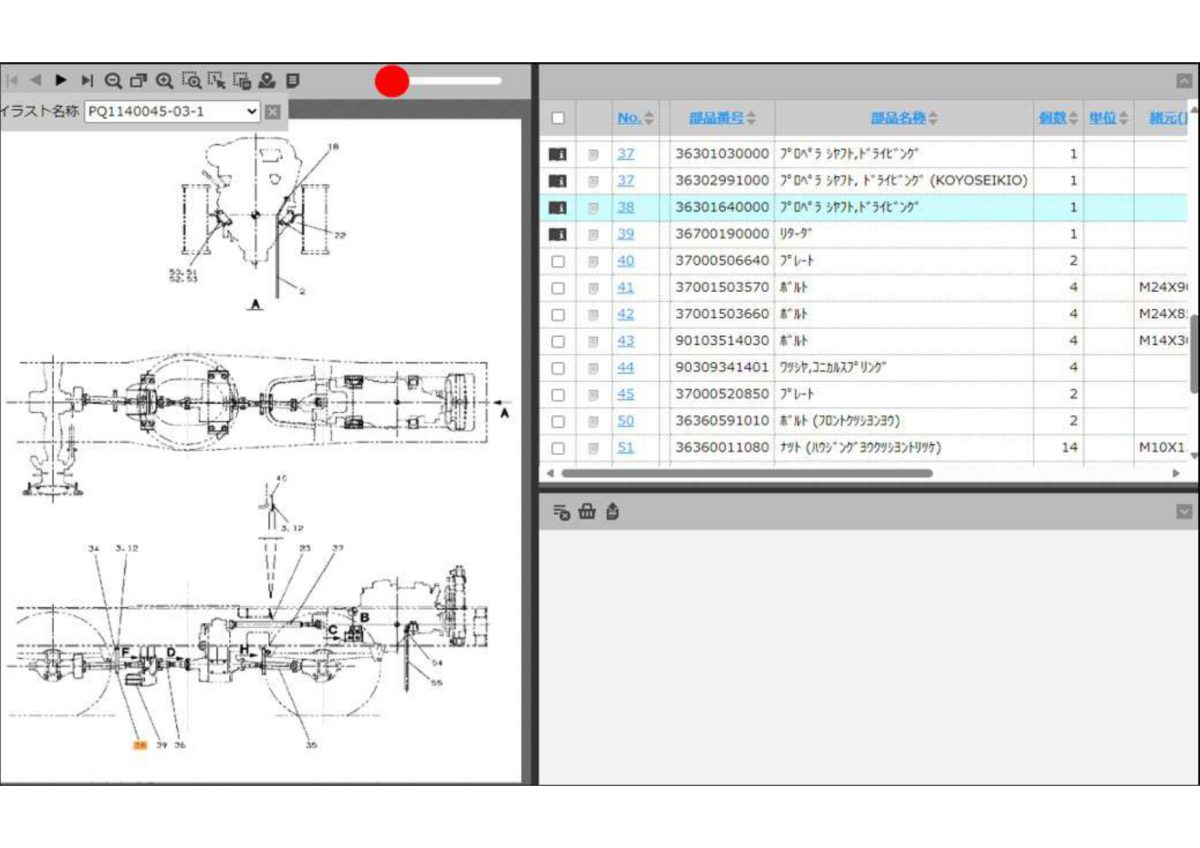Click the fit-to-window icon in illustration toolbar
This screenshot has width=1200, height=848.
coord(139,80)
